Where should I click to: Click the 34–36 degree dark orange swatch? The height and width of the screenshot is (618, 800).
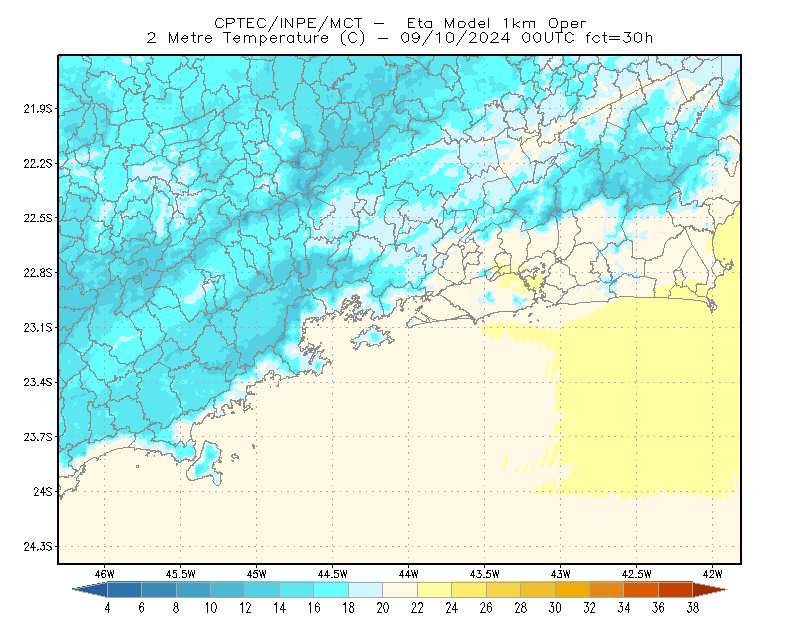[641, 590]
